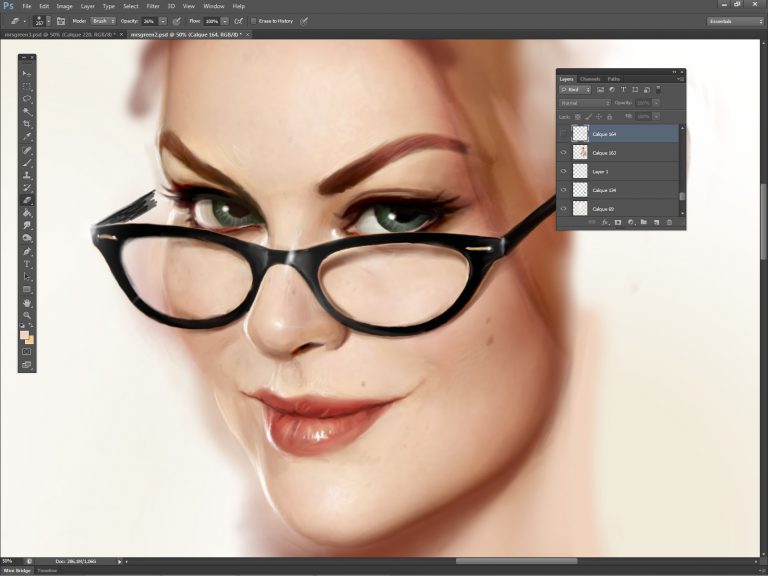Open the Window menu
The image size is (768, 576).
coord(214,6)
